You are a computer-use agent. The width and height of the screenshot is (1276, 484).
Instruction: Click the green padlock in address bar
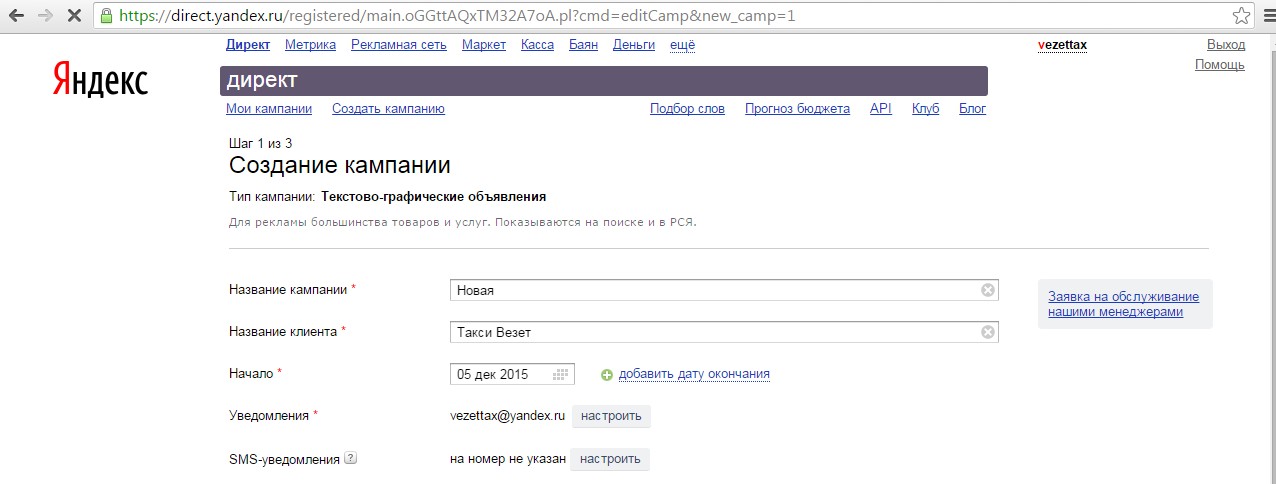(106, 16)
